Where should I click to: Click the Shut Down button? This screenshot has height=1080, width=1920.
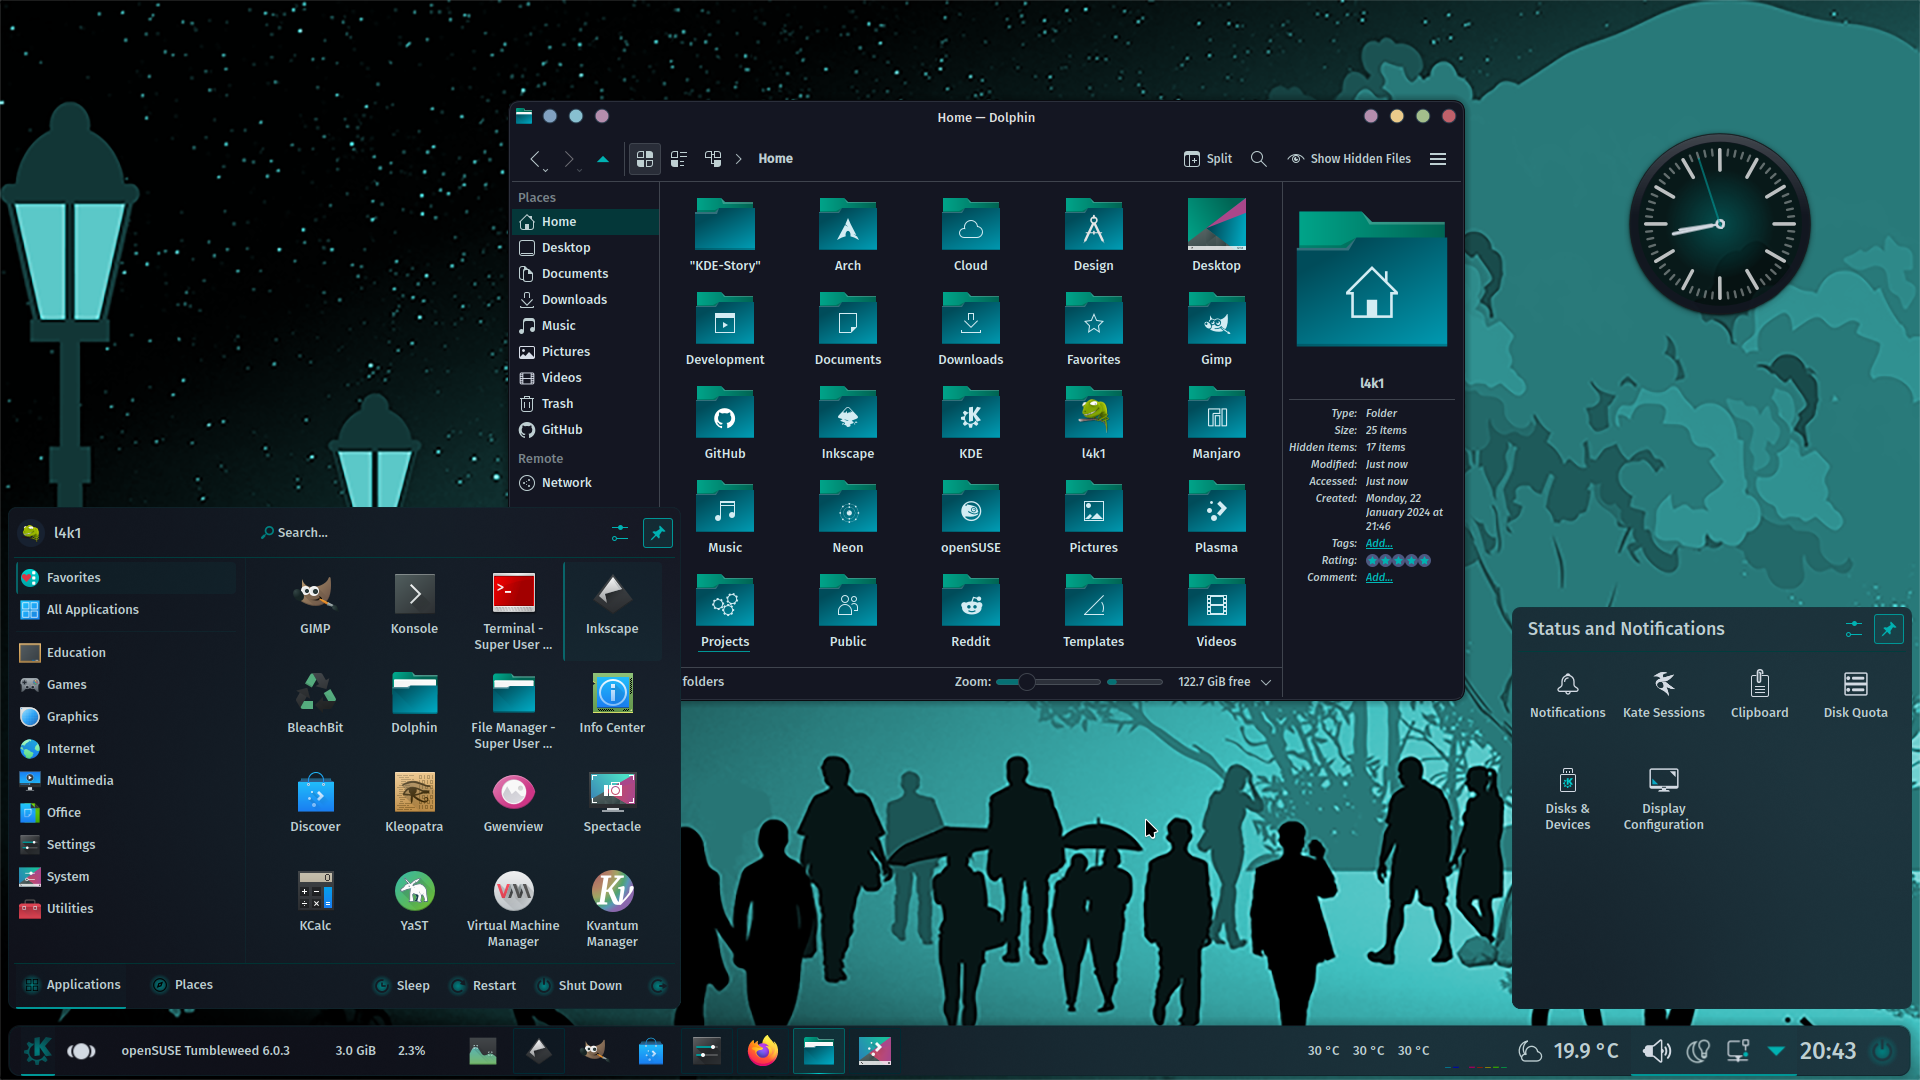pyautogui.click(x=579, y=985)
